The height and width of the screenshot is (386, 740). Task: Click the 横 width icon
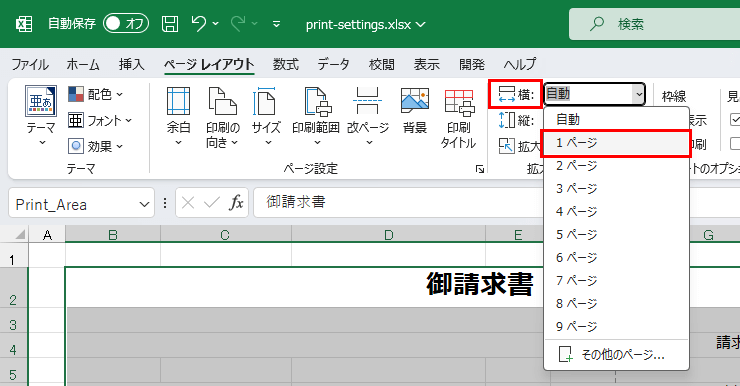507,94
